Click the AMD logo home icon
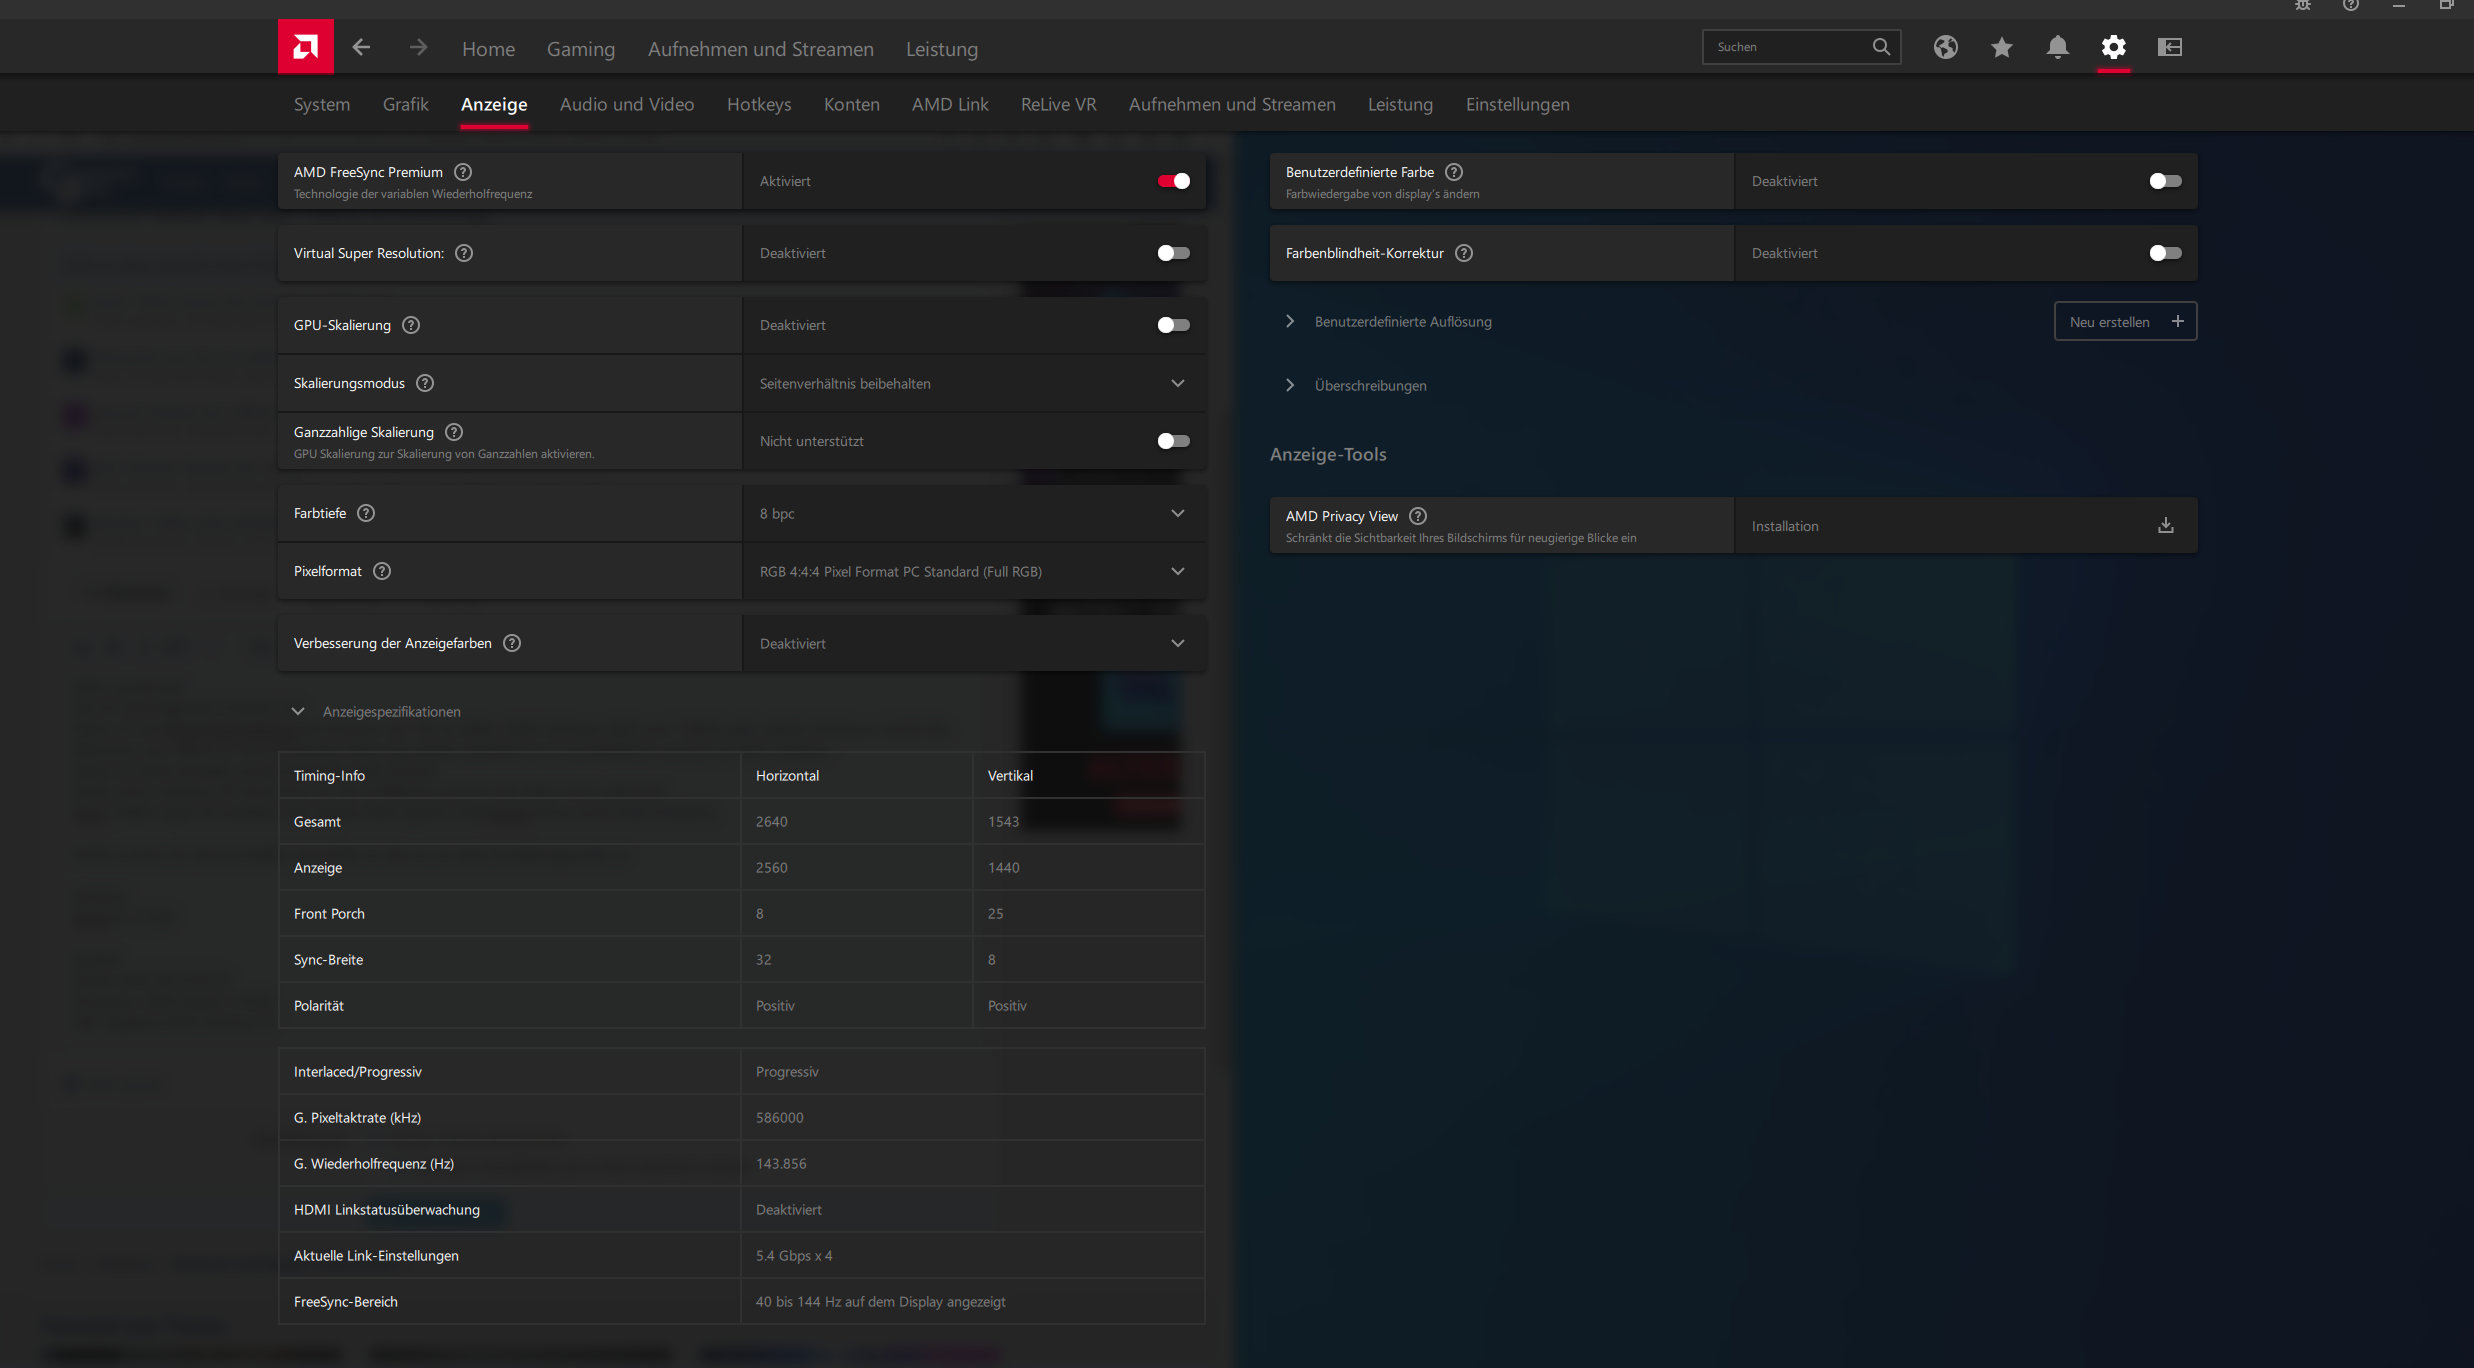The image size is (2474, 1368). click(x=305, y=47)
